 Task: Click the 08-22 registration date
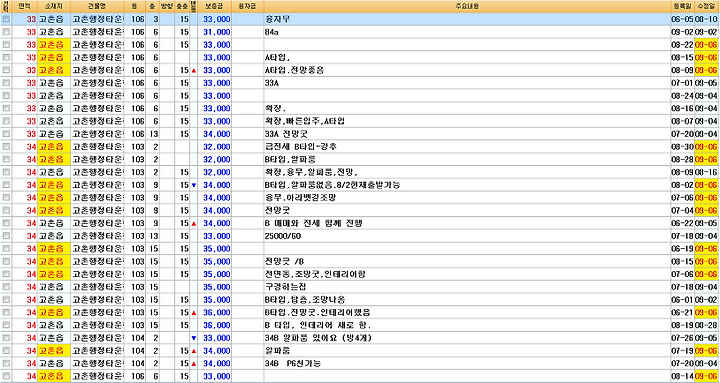683,45
